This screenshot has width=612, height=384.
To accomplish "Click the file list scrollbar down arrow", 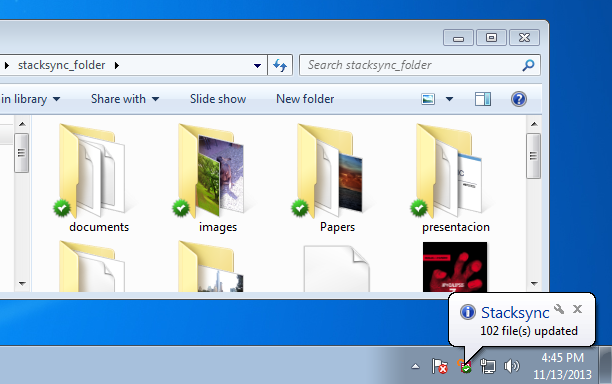I will [x=534, y=284].
